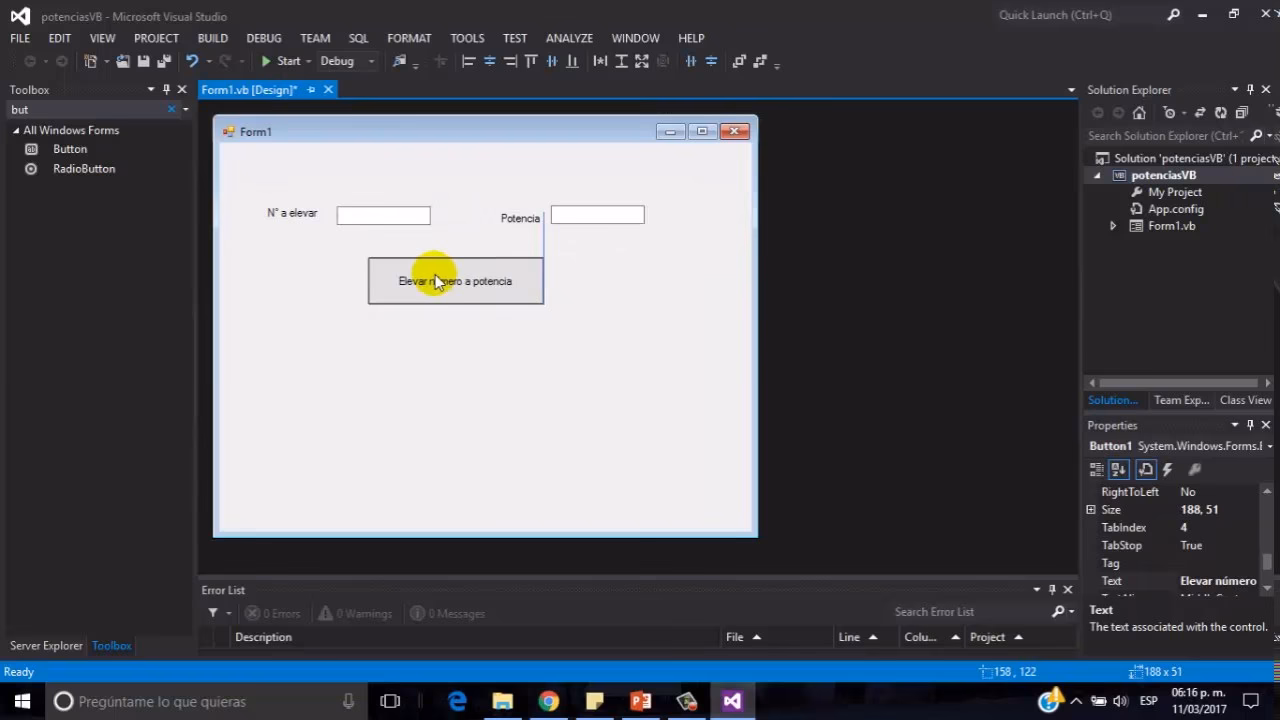Screen dimensions: 1280x720
Task: Open Property Pages via the wrench icon
Action: tap(1194, 469)
